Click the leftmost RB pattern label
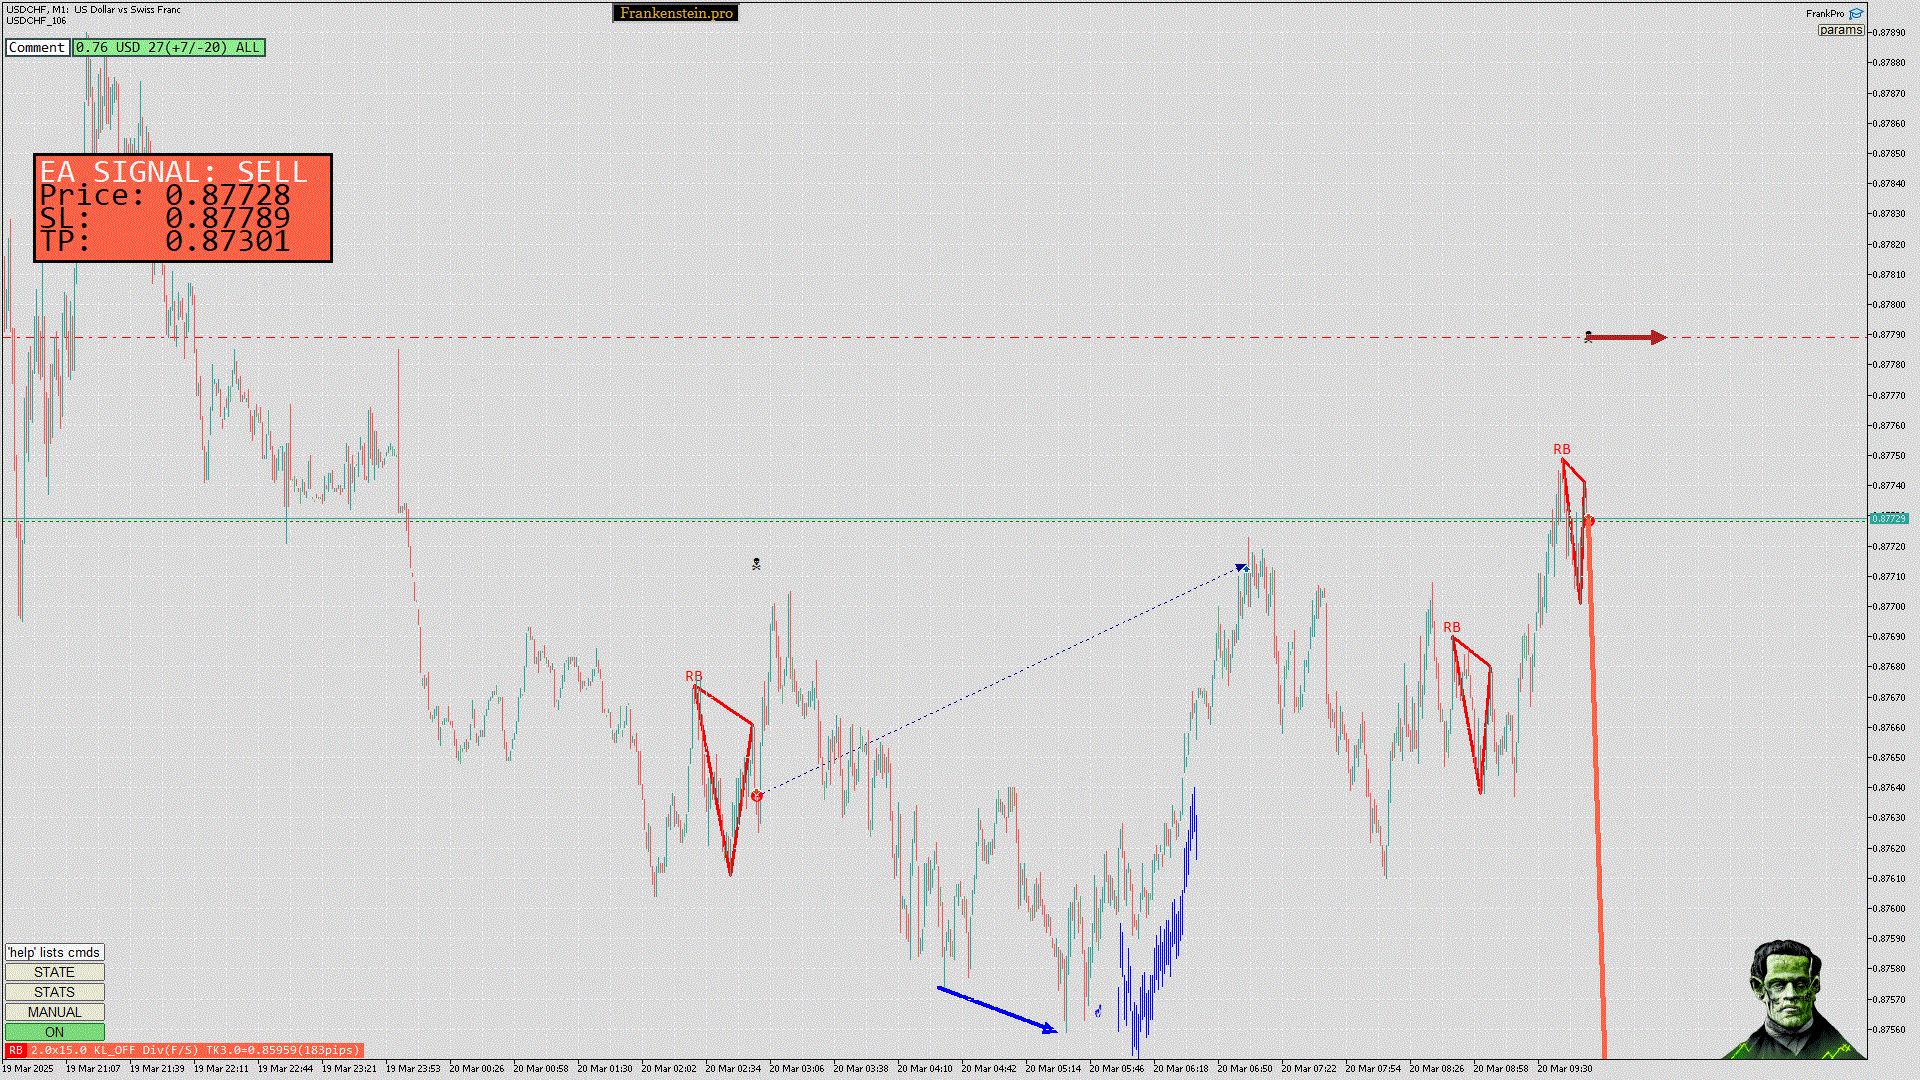The image size is (1920, 1080). (693, 676)
